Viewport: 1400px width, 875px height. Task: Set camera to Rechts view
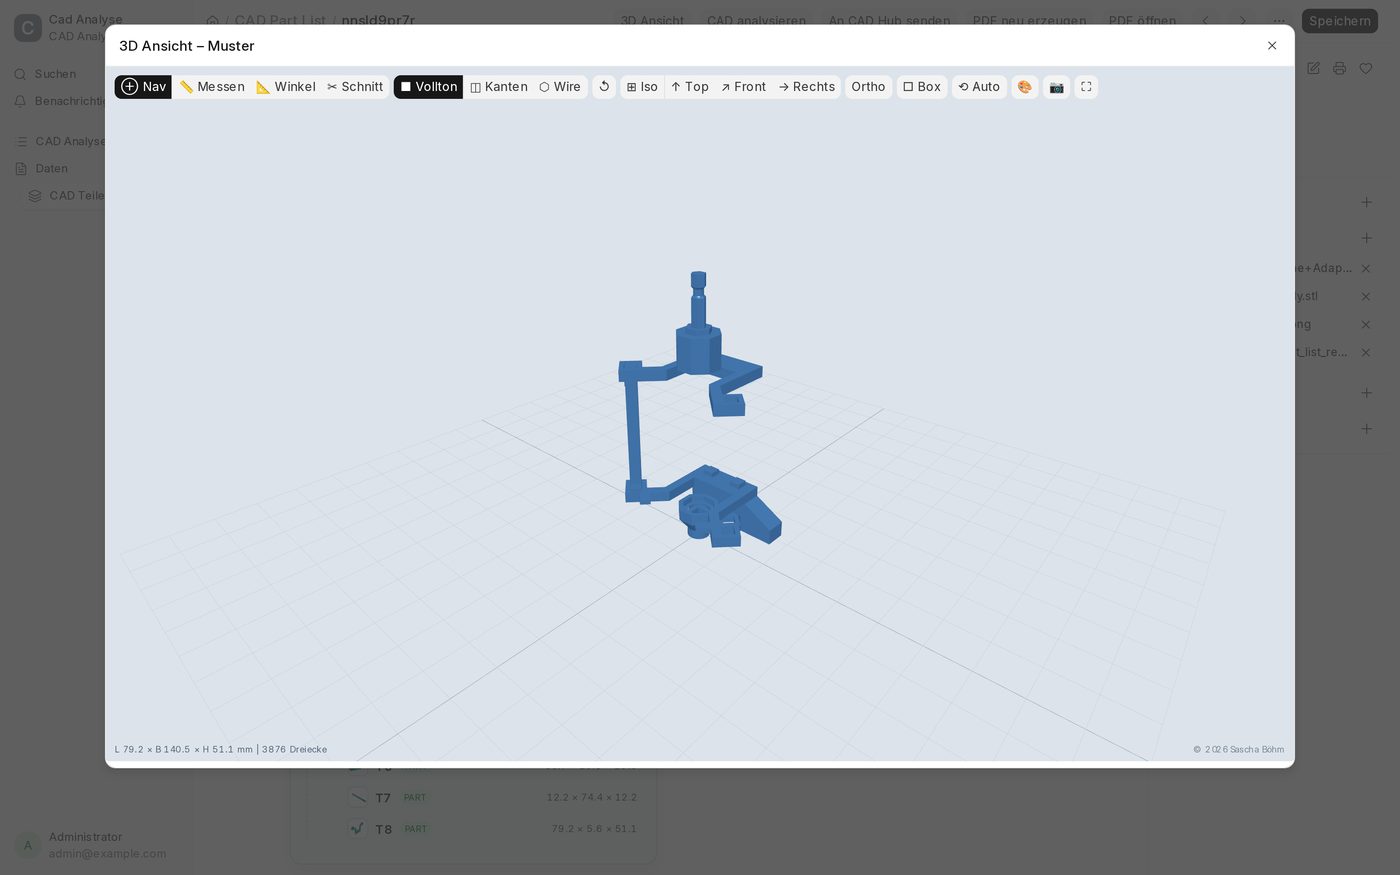pyautogui.click(x=806, y=87)
